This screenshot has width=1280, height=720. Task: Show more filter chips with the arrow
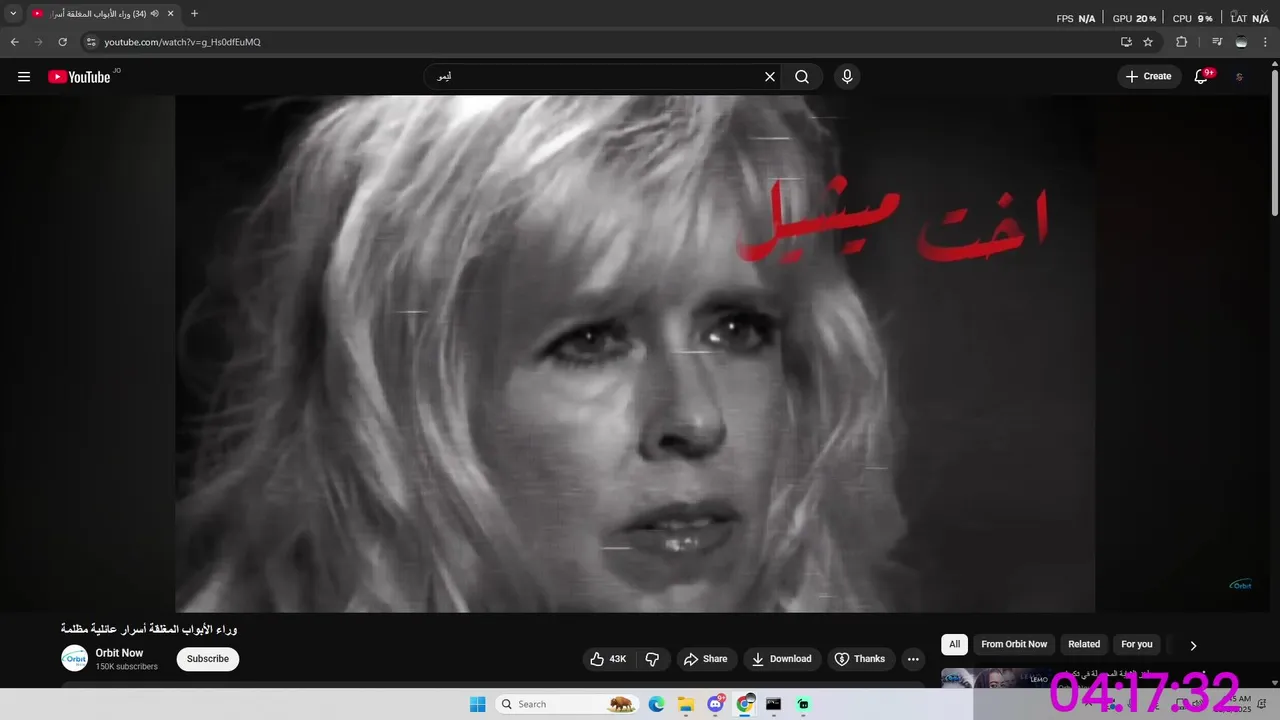point(1193,645)
